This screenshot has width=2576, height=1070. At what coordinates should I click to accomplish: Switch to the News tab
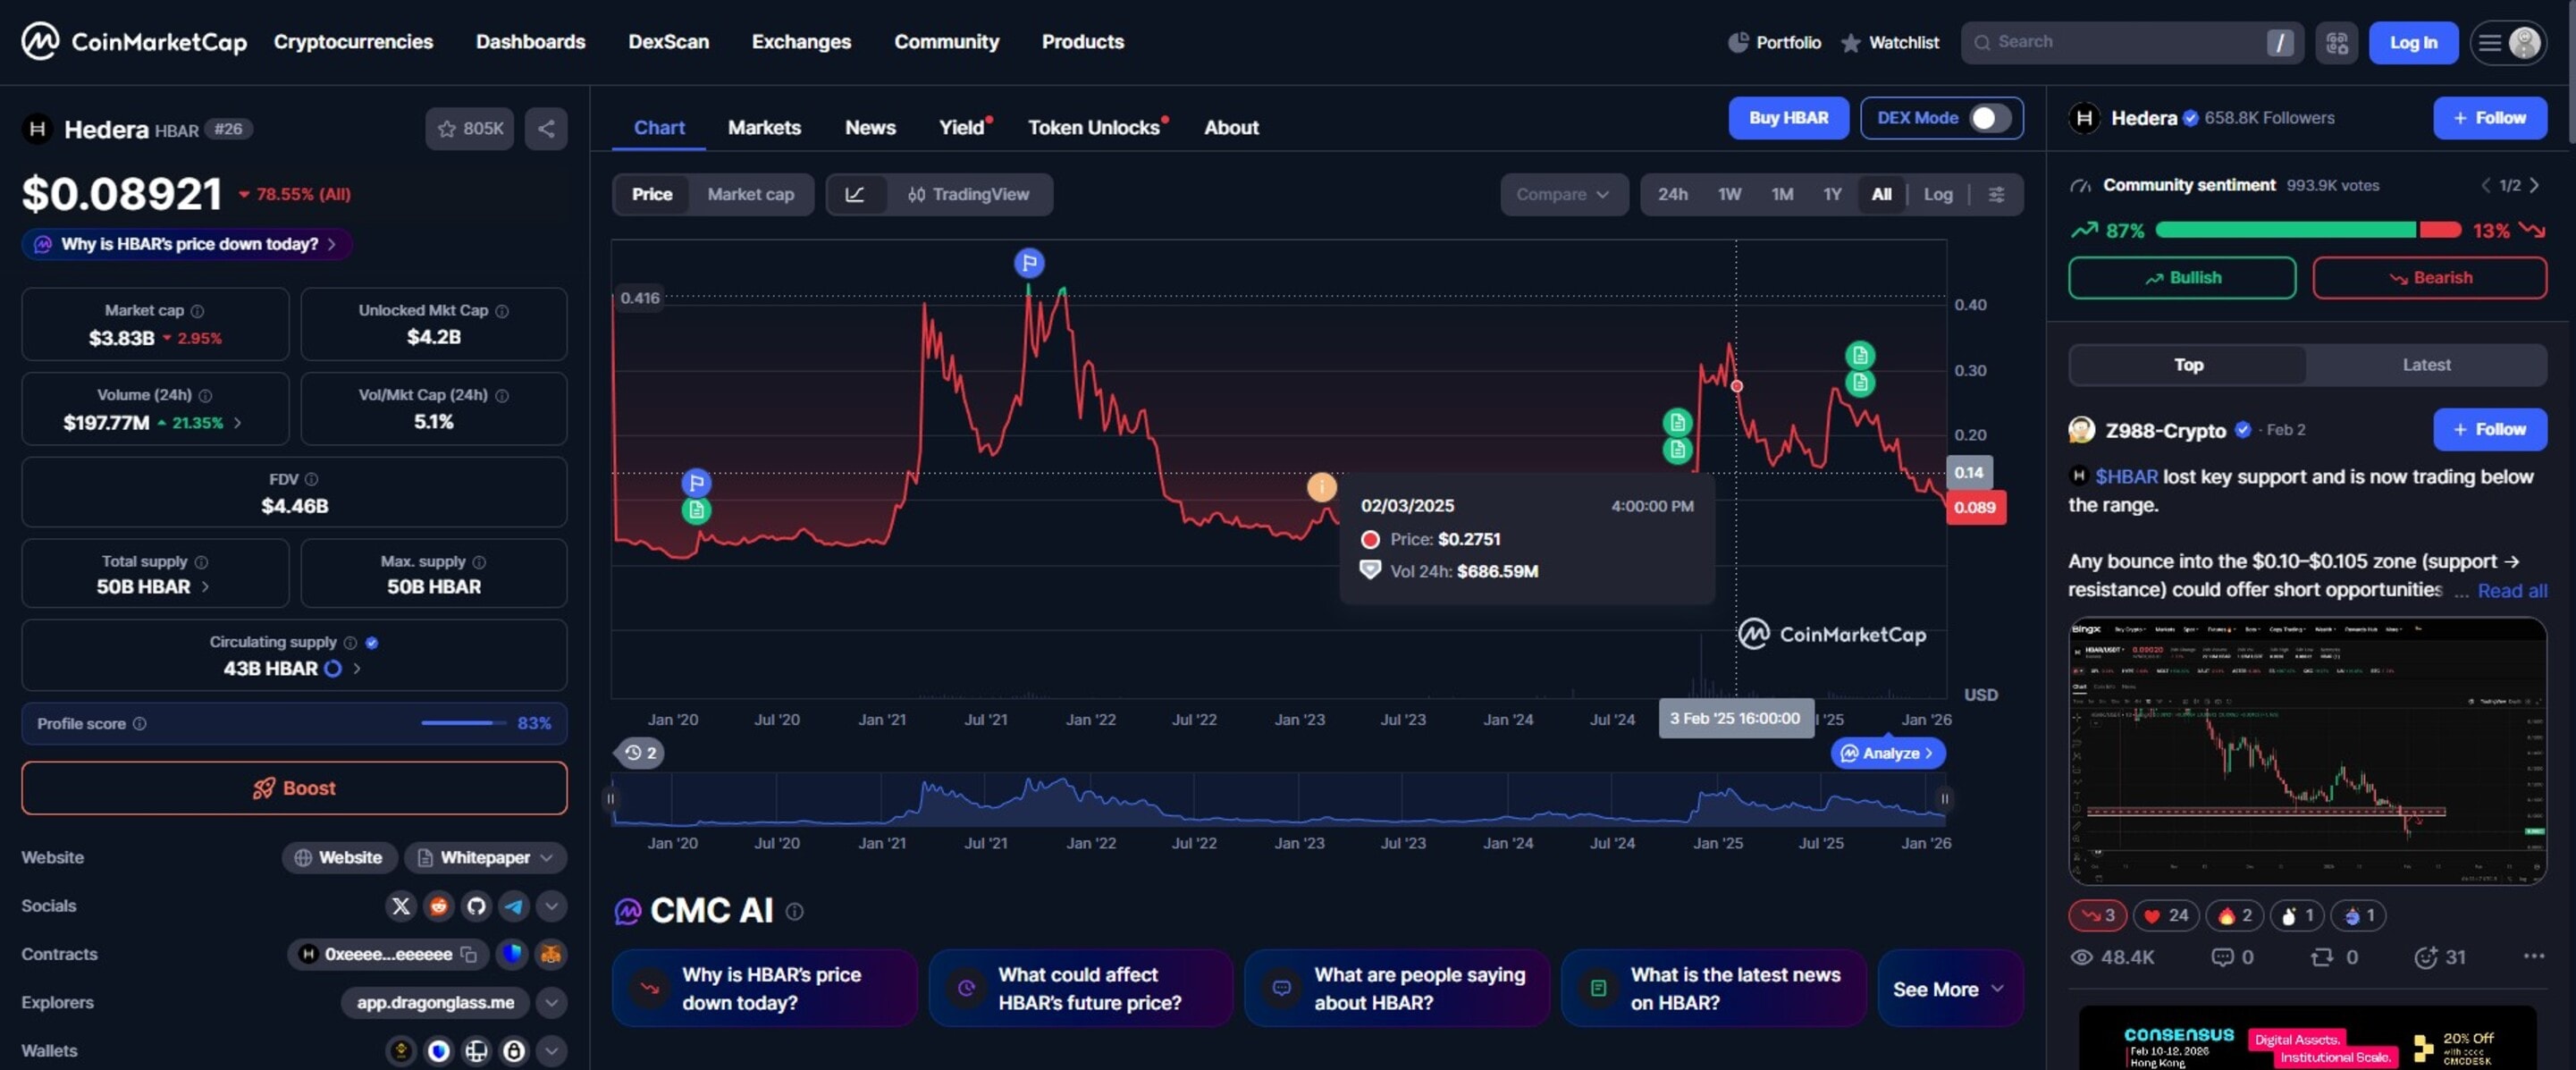pyautogui.click(x=870, y=127)
